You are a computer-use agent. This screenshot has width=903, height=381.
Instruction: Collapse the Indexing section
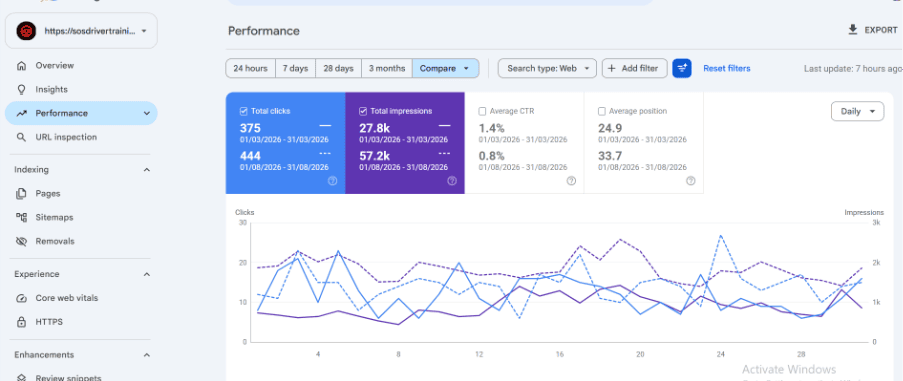(146, 170)
